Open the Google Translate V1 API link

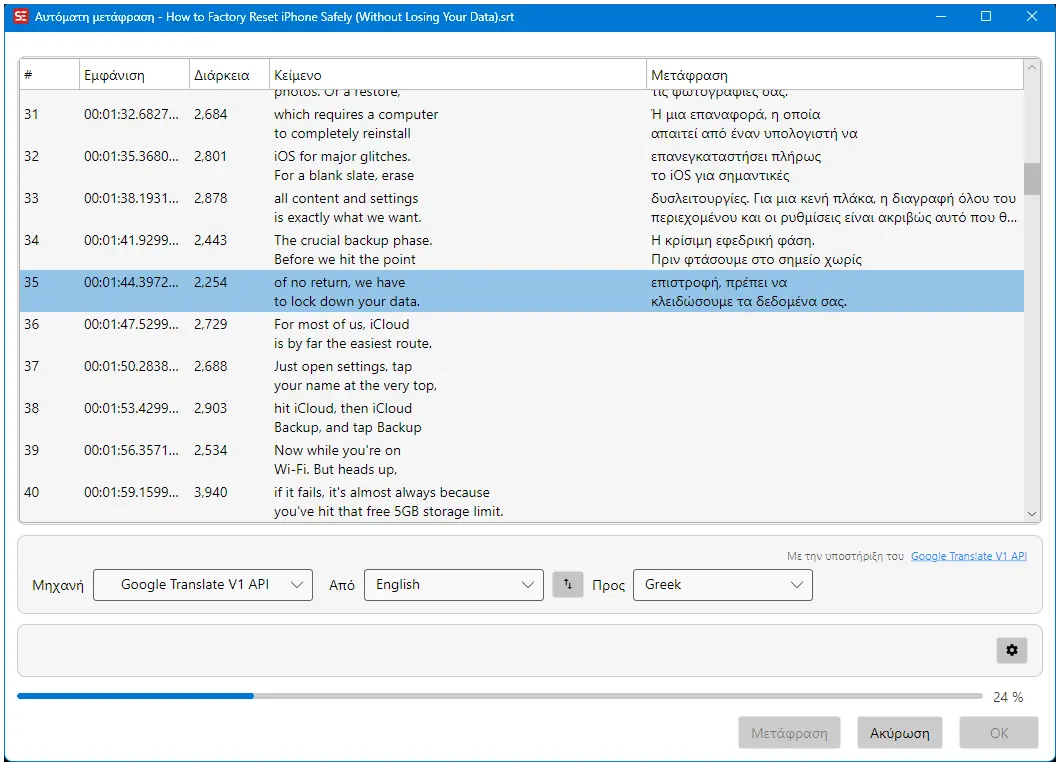click(x=969, y=556)
